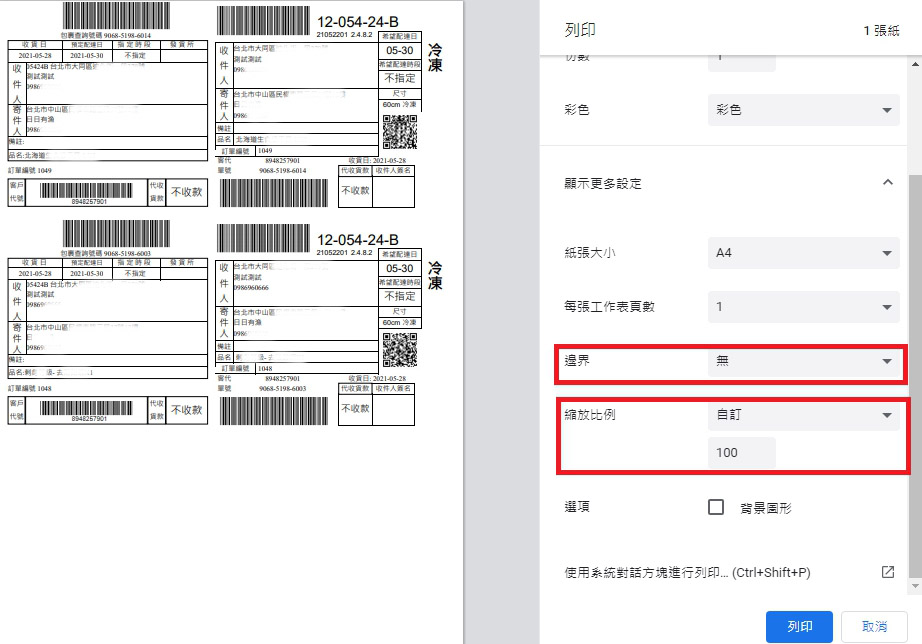This screenshot has height=644, width=922.
Task: Collapse 顯示更多設定 with the chevron icon
Action: [886, 183]
